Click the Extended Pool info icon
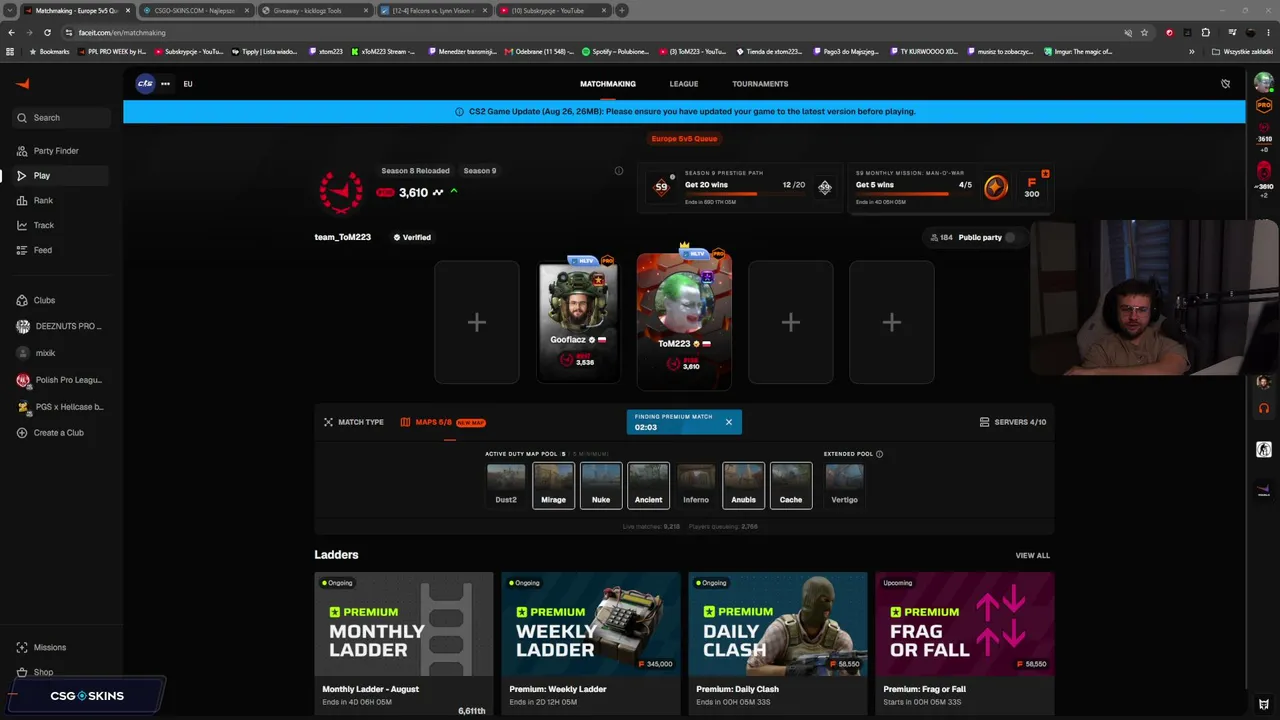 879,454
